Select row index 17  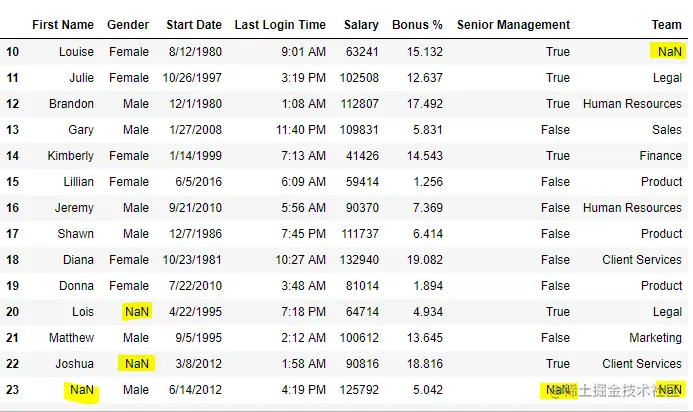click(13, 234)
